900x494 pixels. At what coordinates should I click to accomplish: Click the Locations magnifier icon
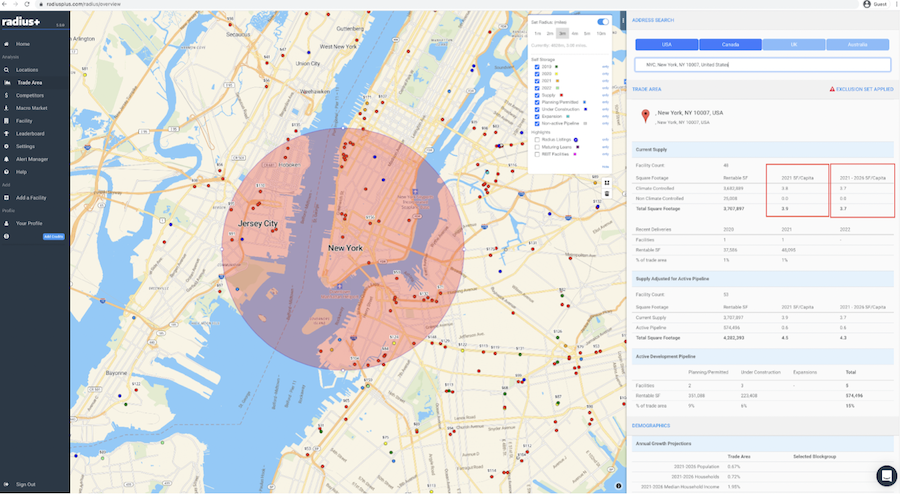(6, 69)
